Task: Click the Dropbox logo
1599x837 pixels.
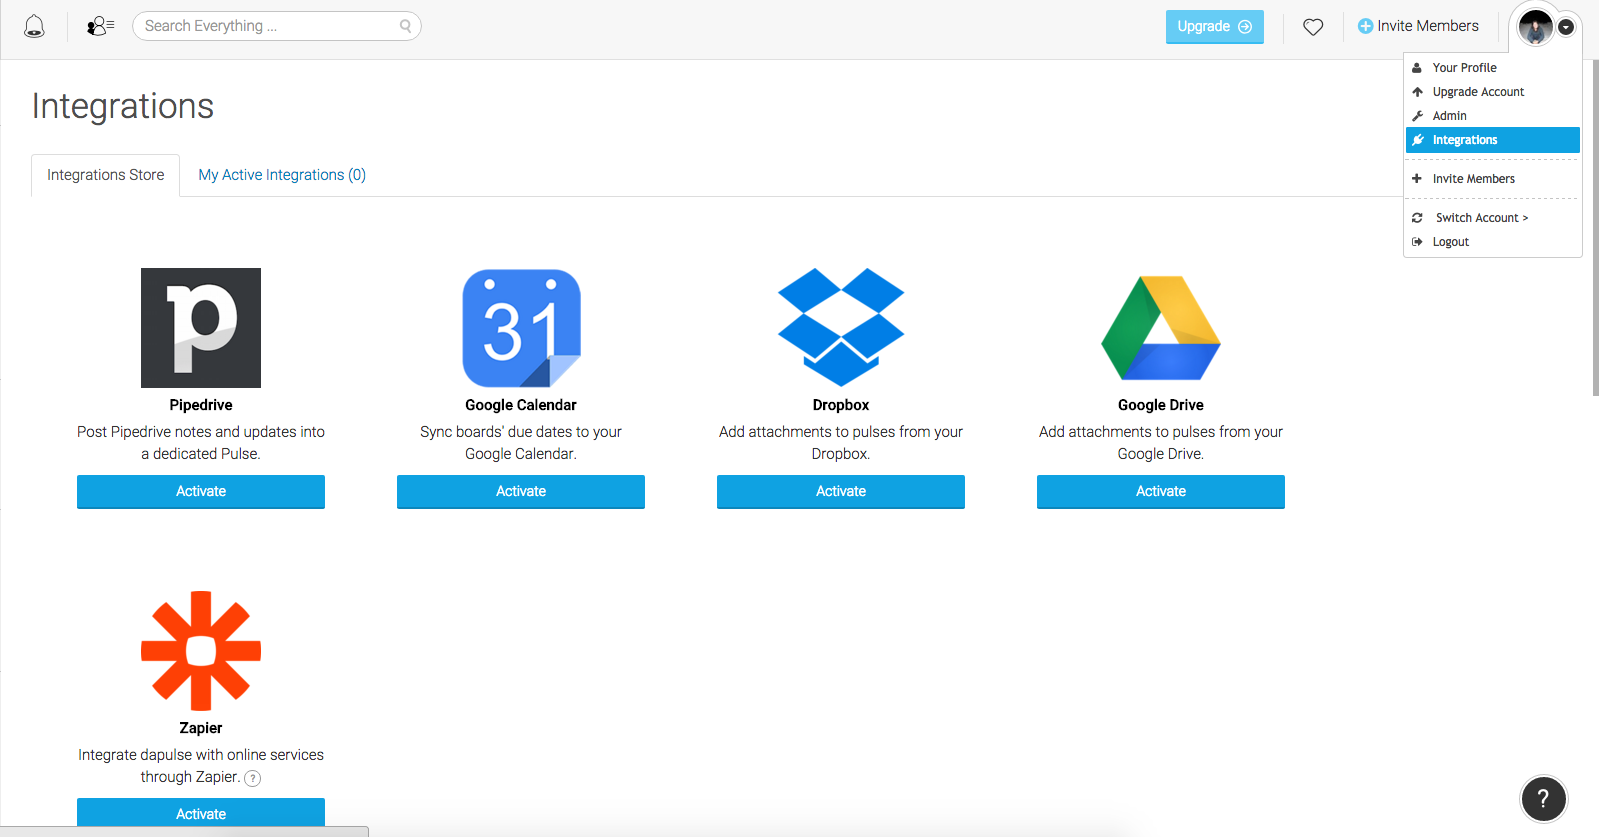Action: [841, 327]
